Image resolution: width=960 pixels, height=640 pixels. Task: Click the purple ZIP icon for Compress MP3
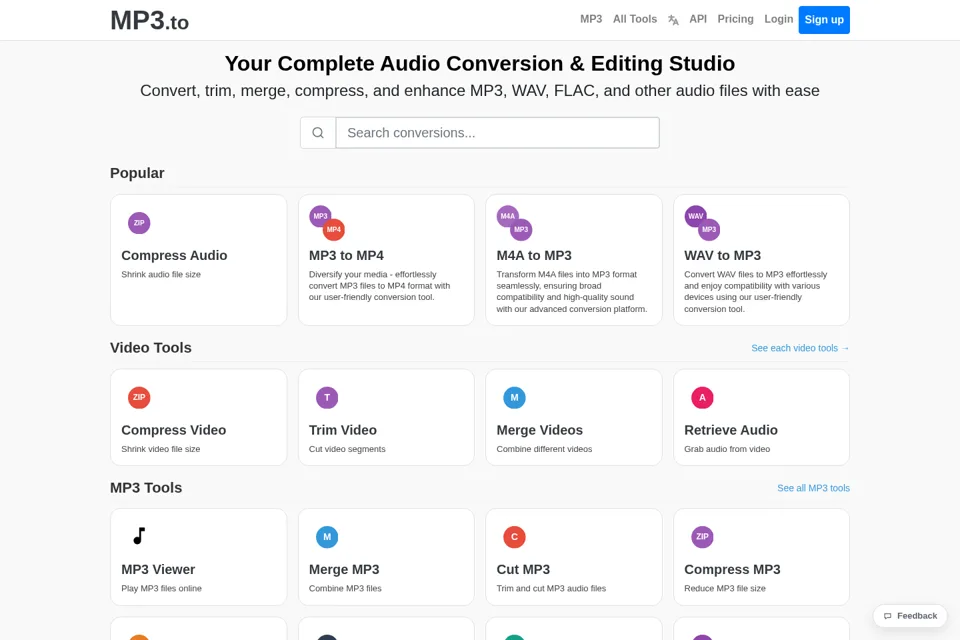pyautogui.click(x=702, y=537)
